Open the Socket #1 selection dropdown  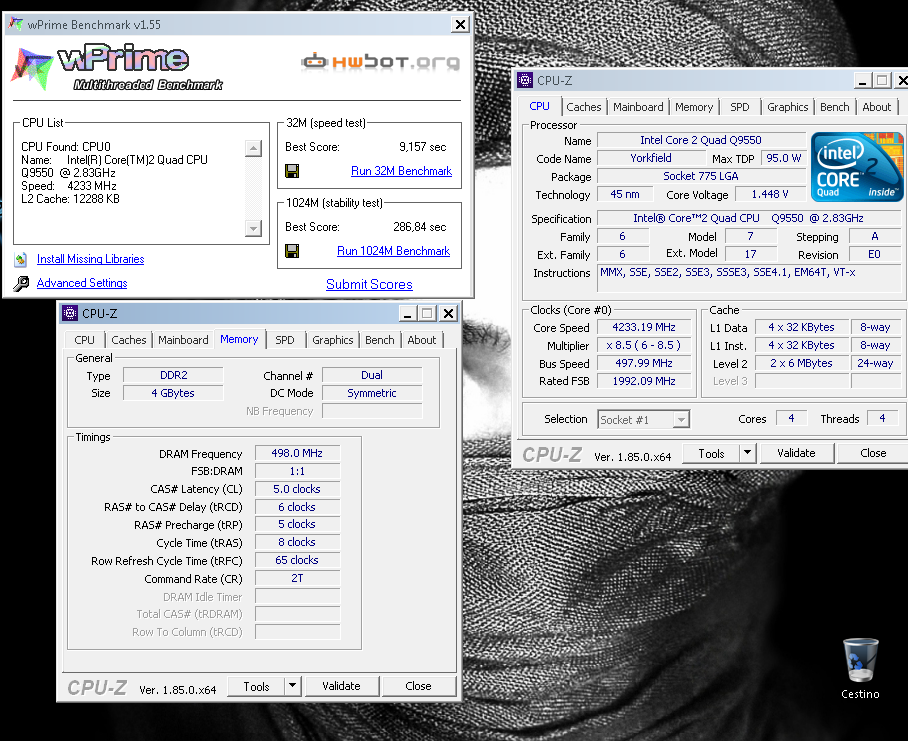[643, 419]
